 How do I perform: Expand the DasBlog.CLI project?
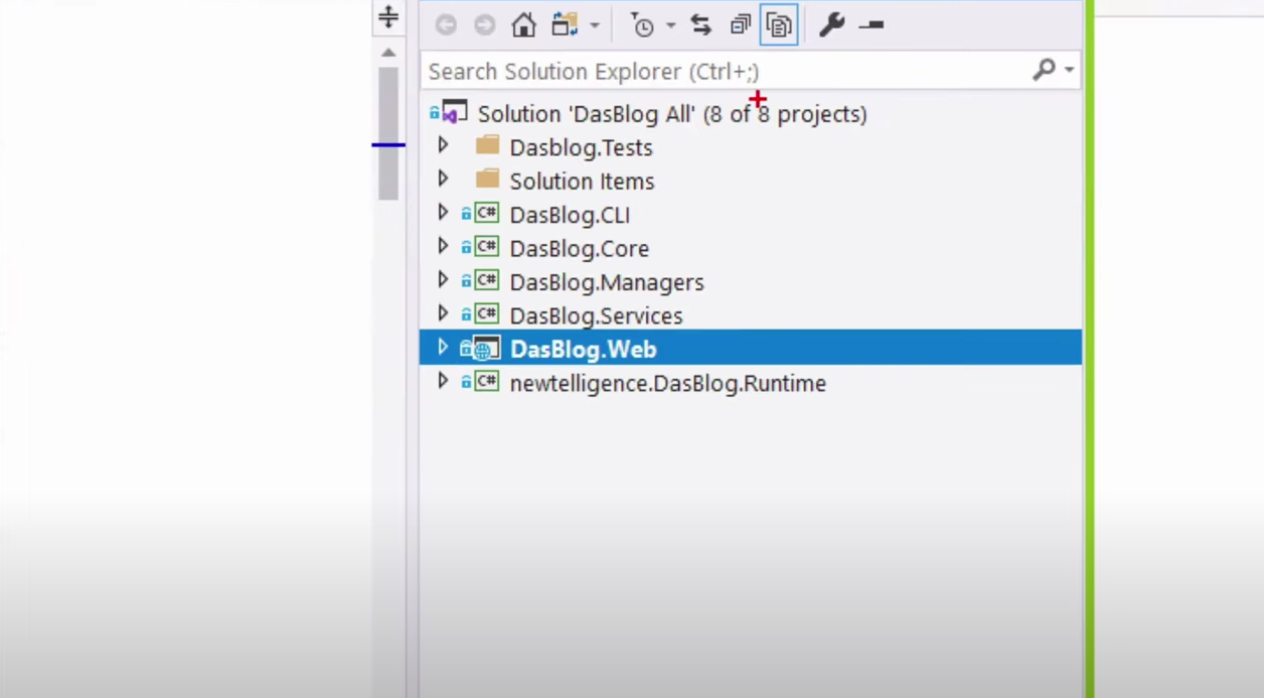tap(443, 213)
